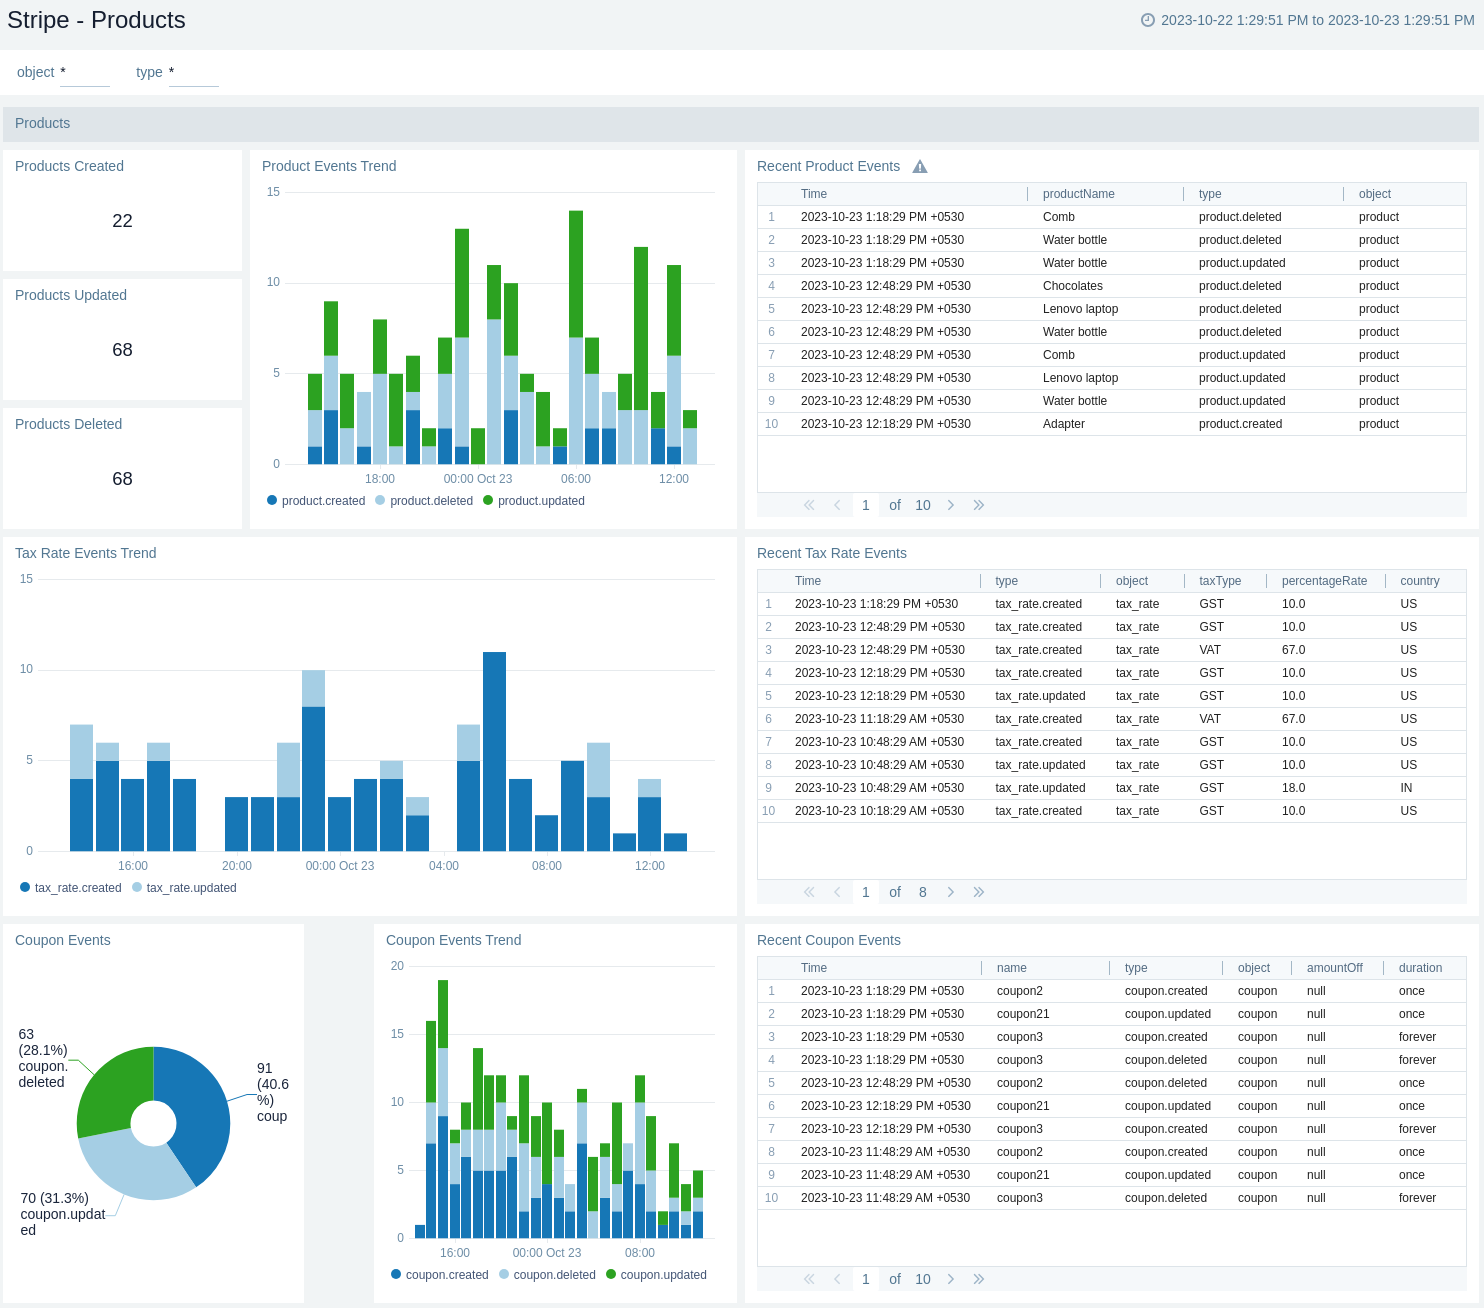Jump to last page of Recent Product Events

[978, 505]
